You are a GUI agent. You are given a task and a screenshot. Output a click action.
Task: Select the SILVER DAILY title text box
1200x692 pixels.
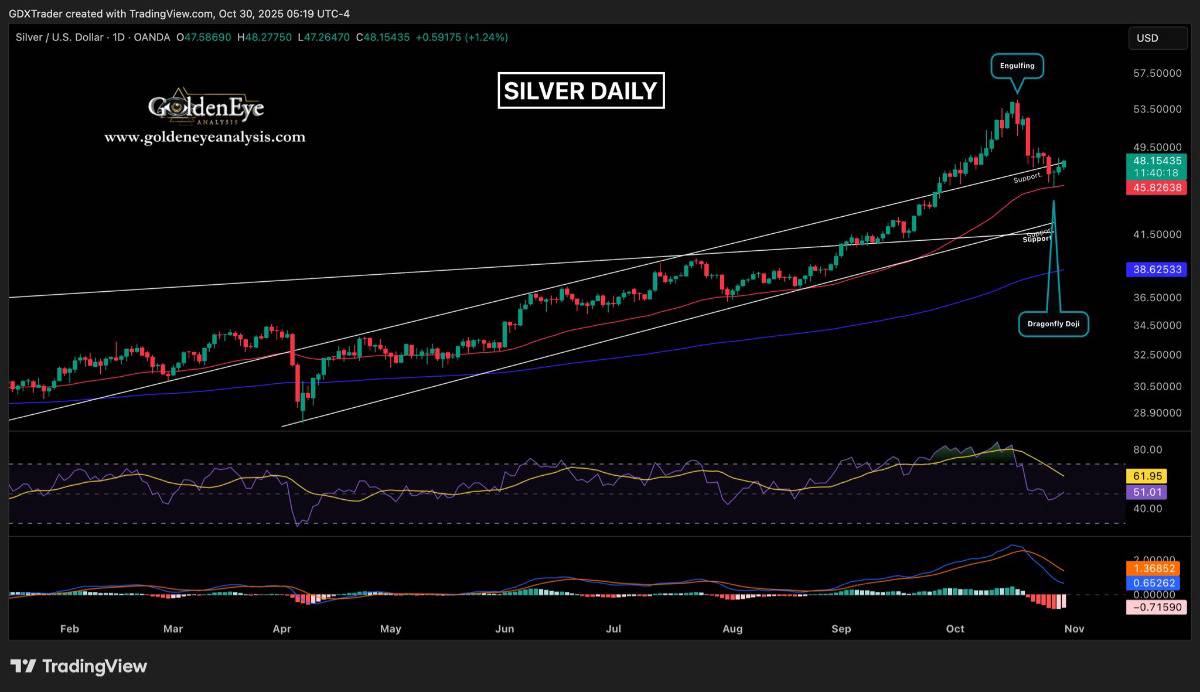tap(581, 91)
